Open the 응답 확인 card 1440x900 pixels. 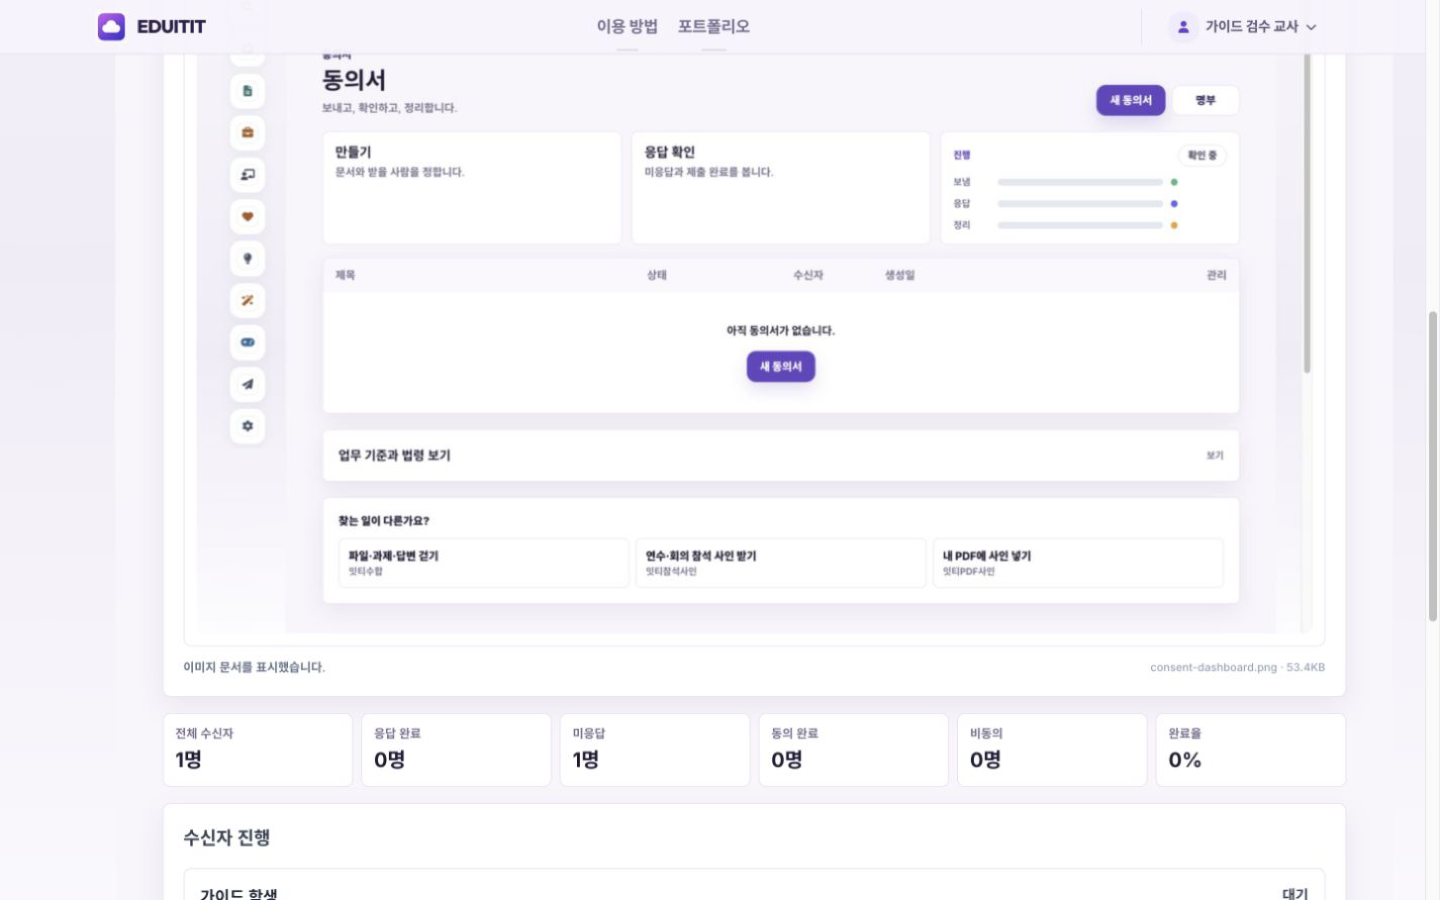tap(781, 188)
